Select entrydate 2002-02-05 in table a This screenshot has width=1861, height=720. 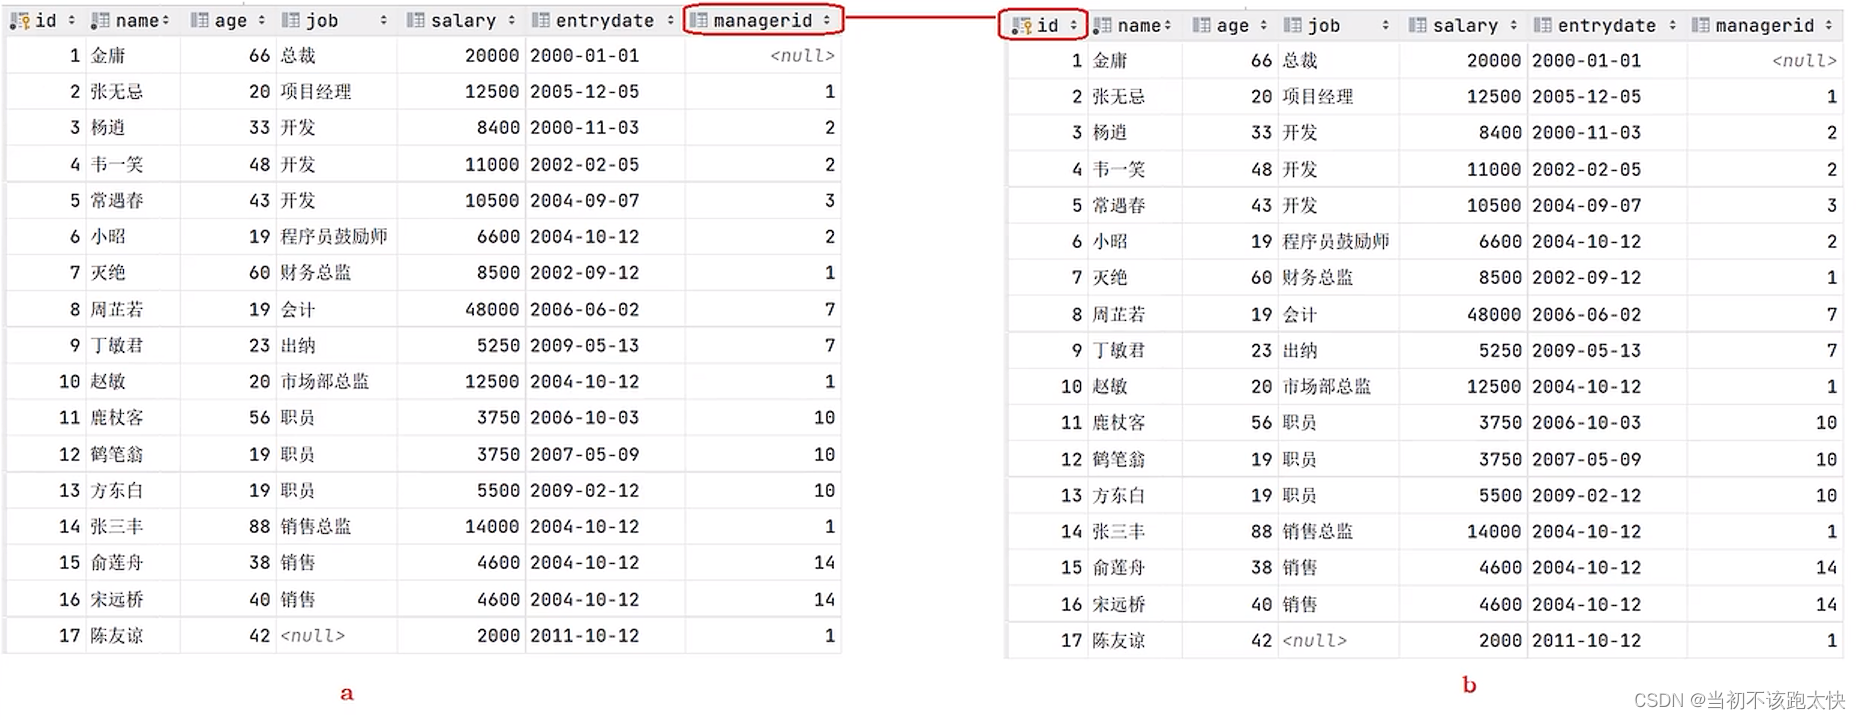[584, 165]
